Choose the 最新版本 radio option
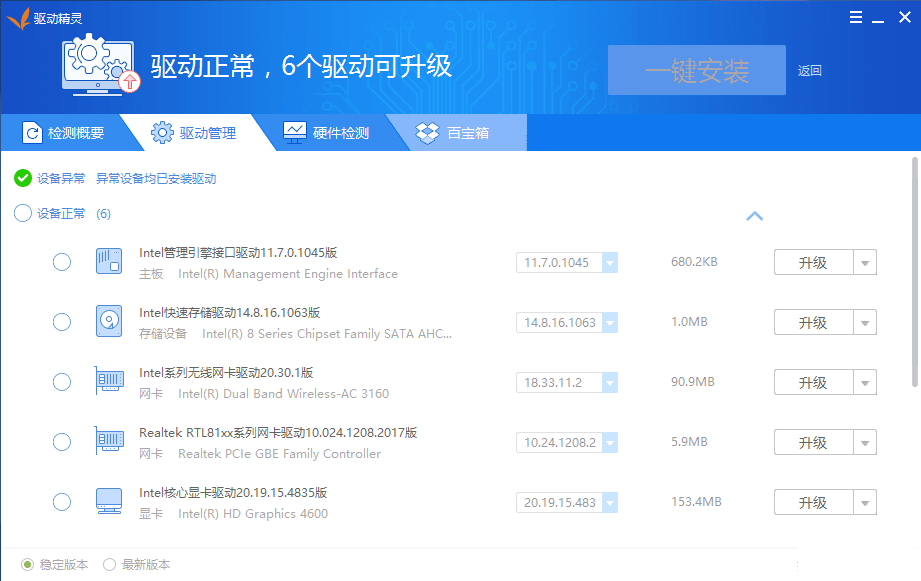Screen dimensions: 921x581 pos(109,565)
